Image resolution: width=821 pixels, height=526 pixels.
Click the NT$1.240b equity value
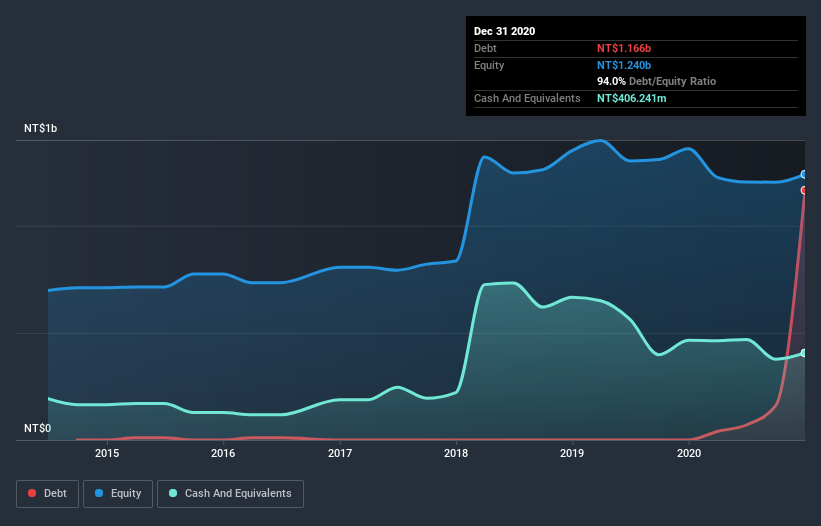(624, 65)
